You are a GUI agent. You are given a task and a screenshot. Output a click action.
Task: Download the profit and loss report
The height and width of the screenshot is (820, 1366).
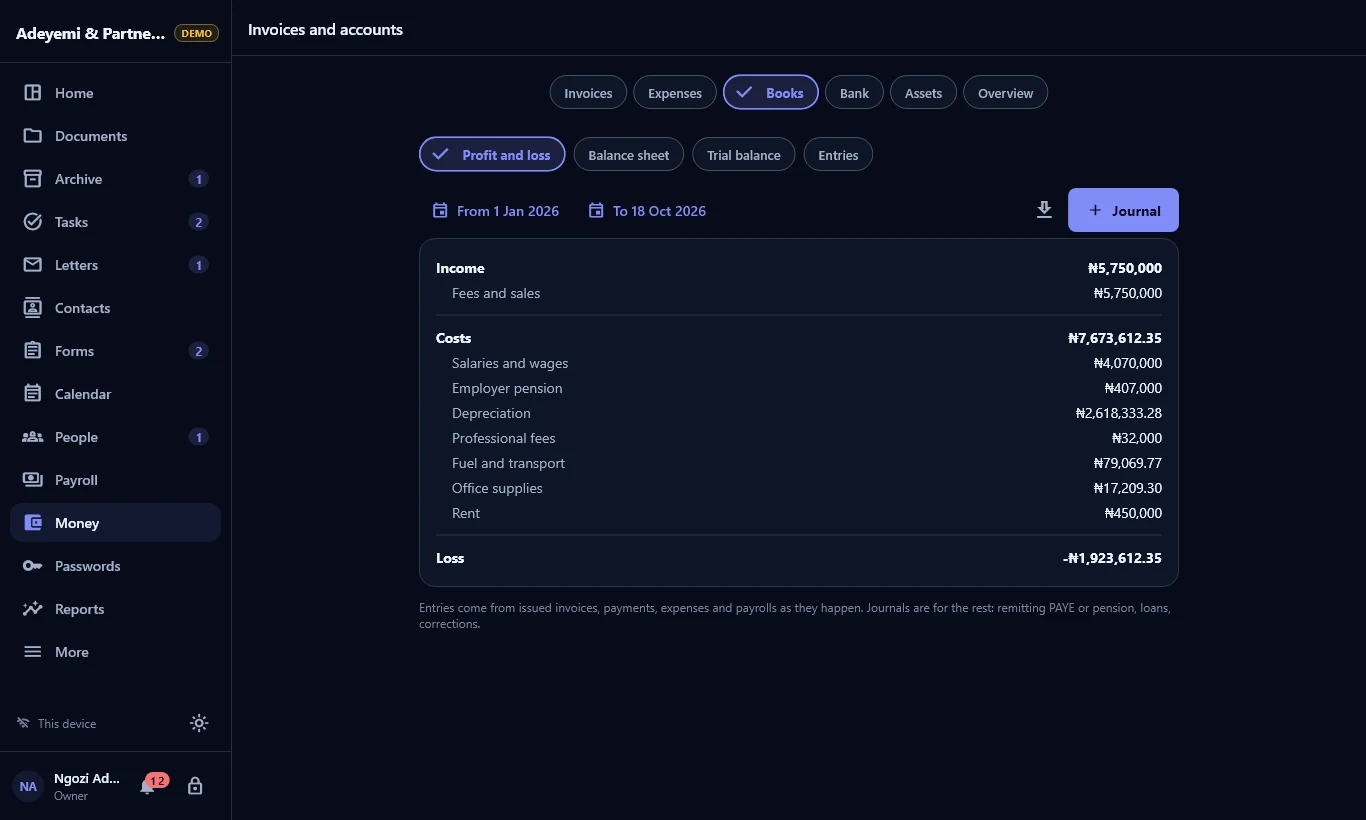(x=1044, y=210)
